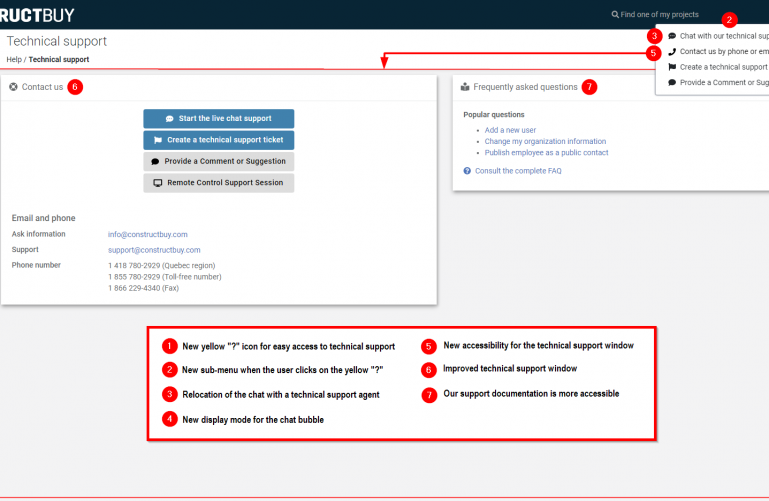Click the Quebec region phone number
This screenshot has width=769, height=501.
pyautogui.click(x=161, y=266)
